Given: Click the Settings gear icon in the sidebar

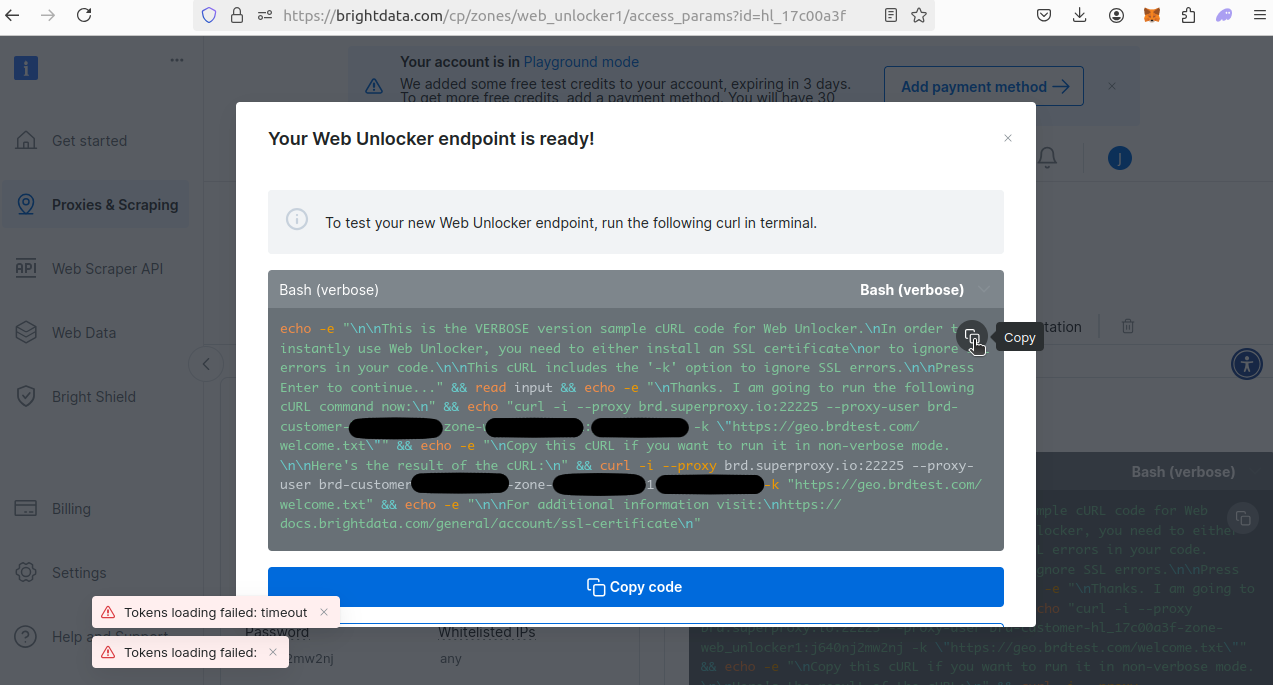Looking at the screenshot, I should [26, 572].
